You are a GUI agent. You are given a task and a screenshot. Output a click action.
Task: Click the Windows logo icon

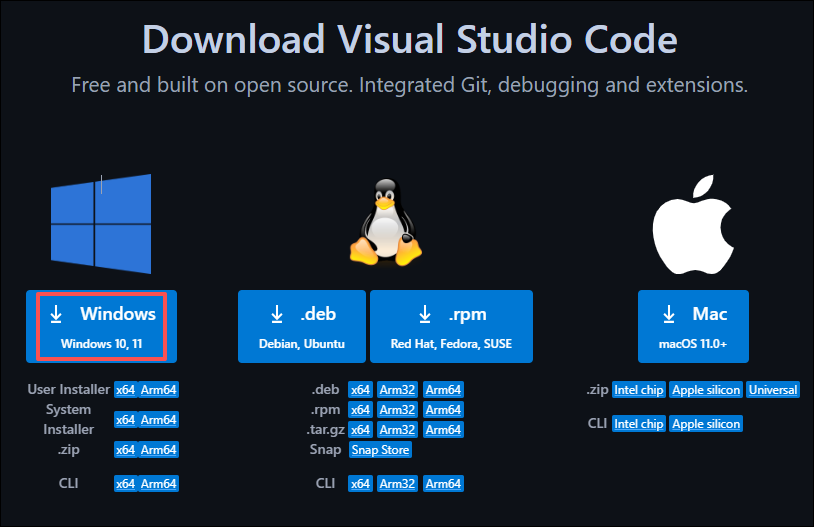101,222
